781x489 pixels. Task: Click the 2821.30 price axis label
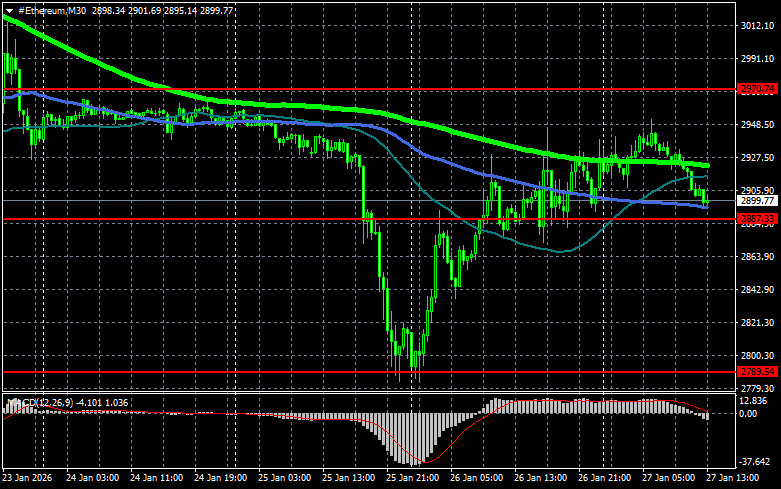point(757,323)
